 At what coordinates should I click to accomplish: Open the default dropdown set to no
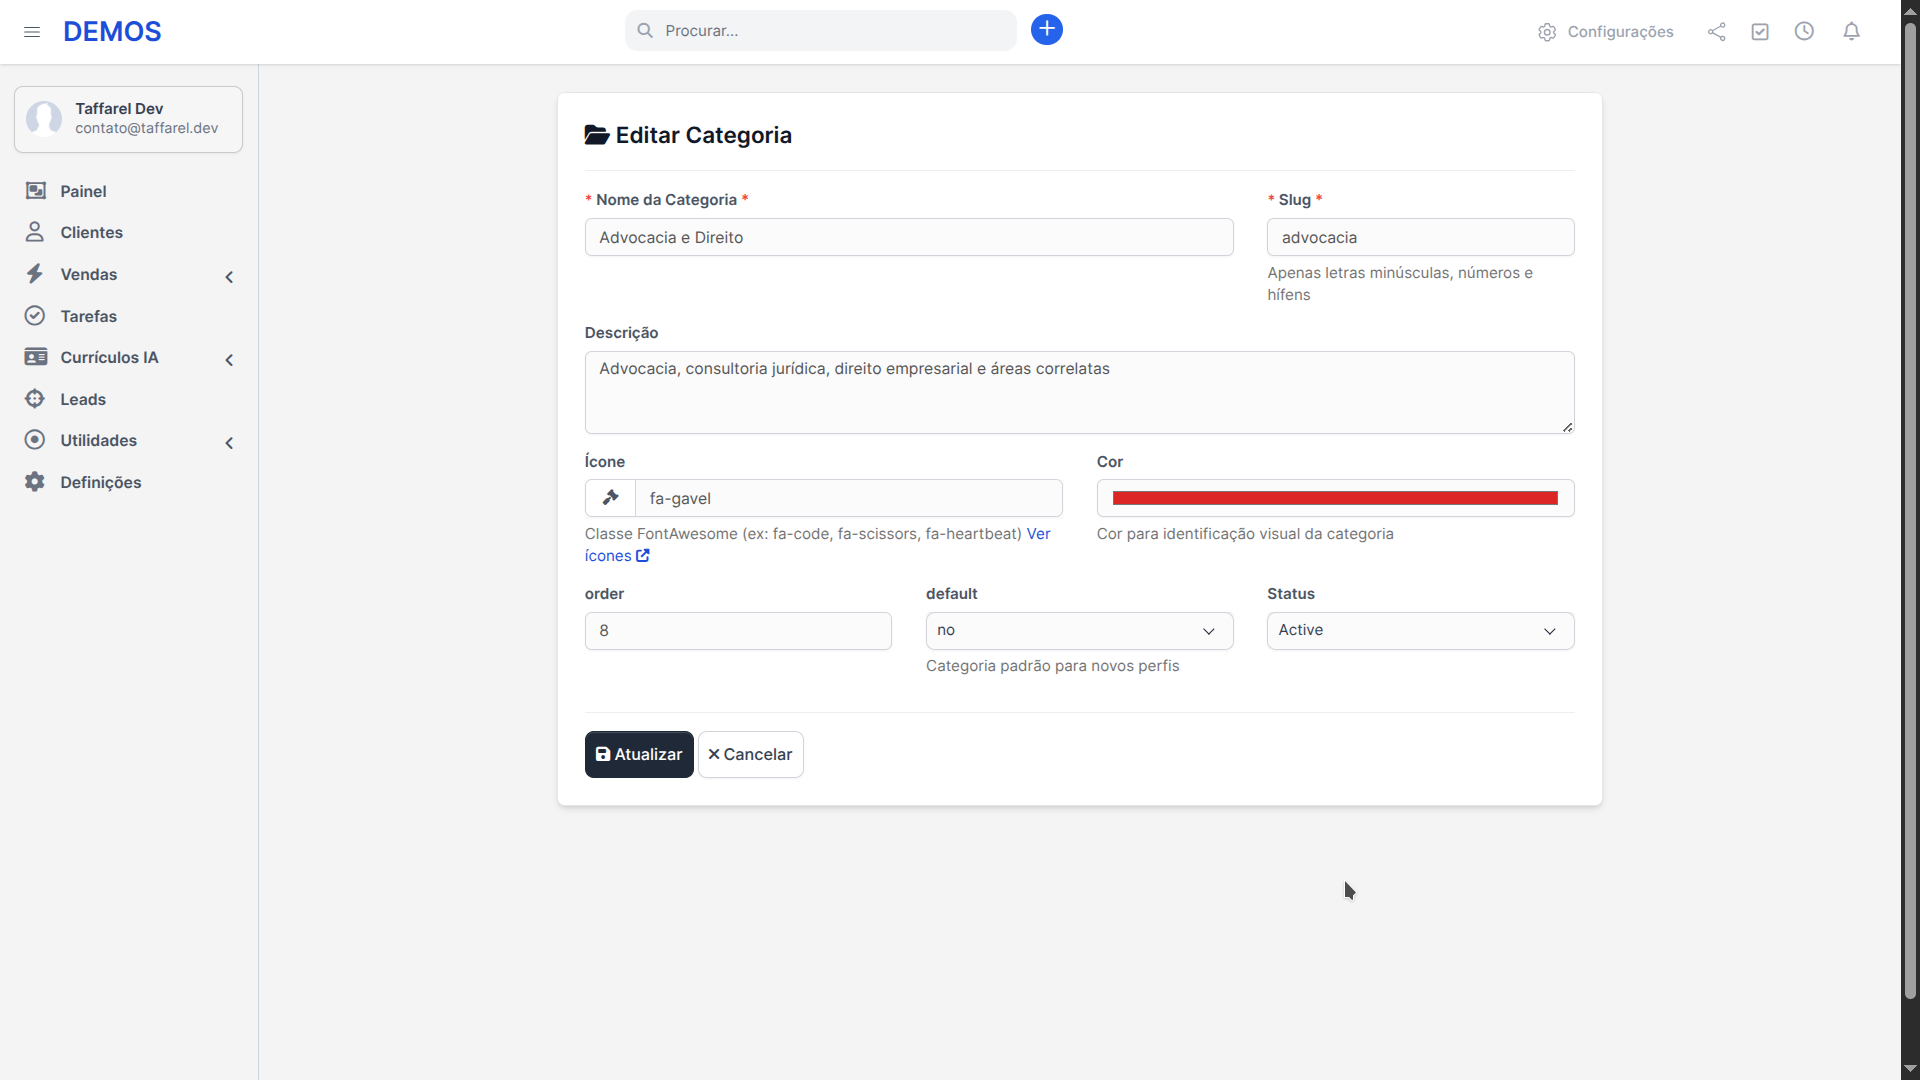coord(1079,630)
